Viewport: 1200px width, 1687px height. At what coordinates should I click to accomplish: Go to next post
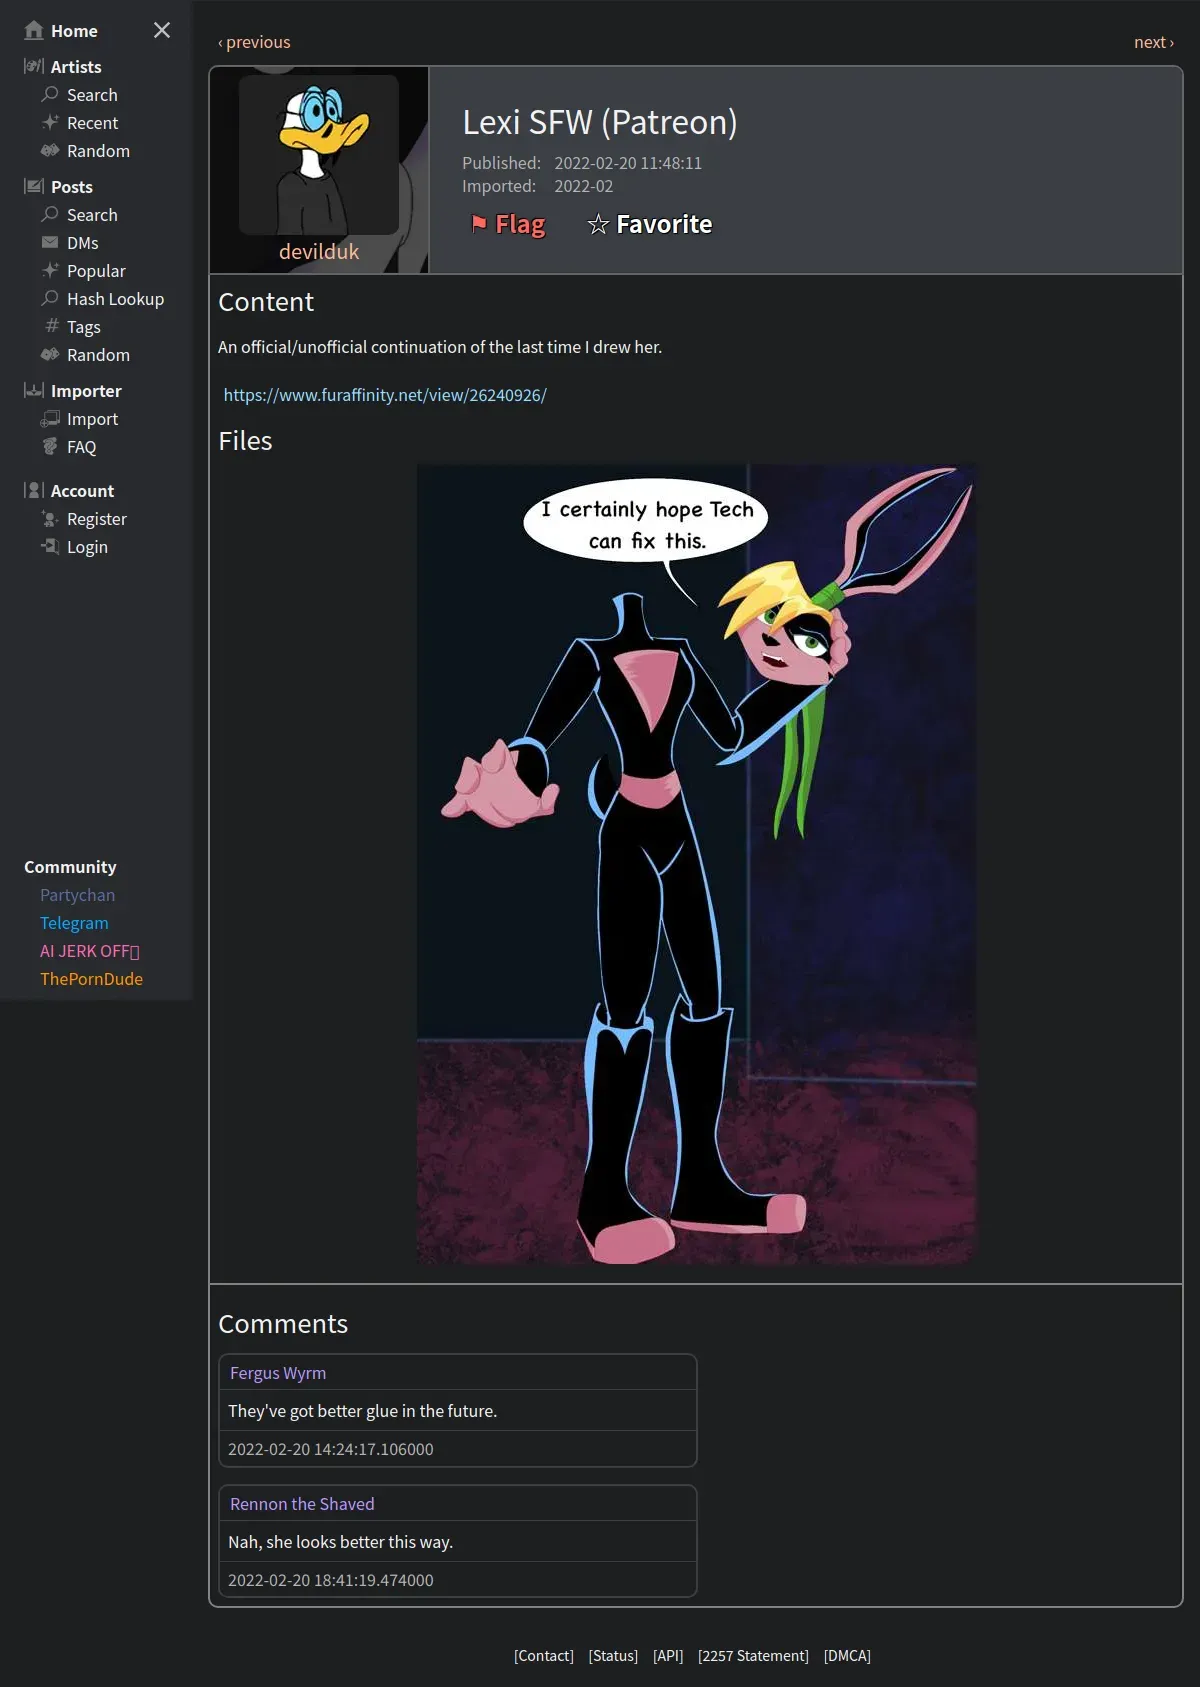click(x=1154, y=42)
